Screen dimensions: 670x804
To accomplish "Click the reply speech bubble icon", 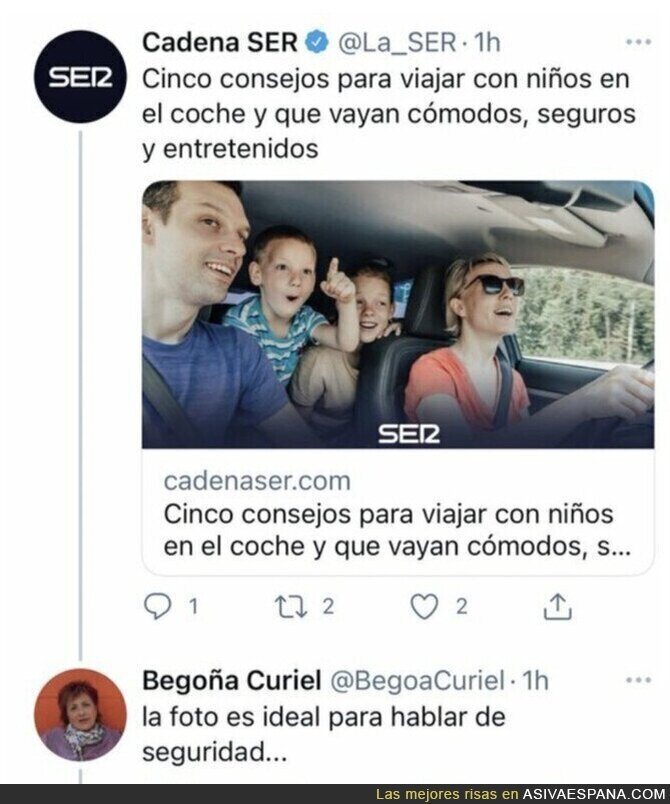I will 157,607.
